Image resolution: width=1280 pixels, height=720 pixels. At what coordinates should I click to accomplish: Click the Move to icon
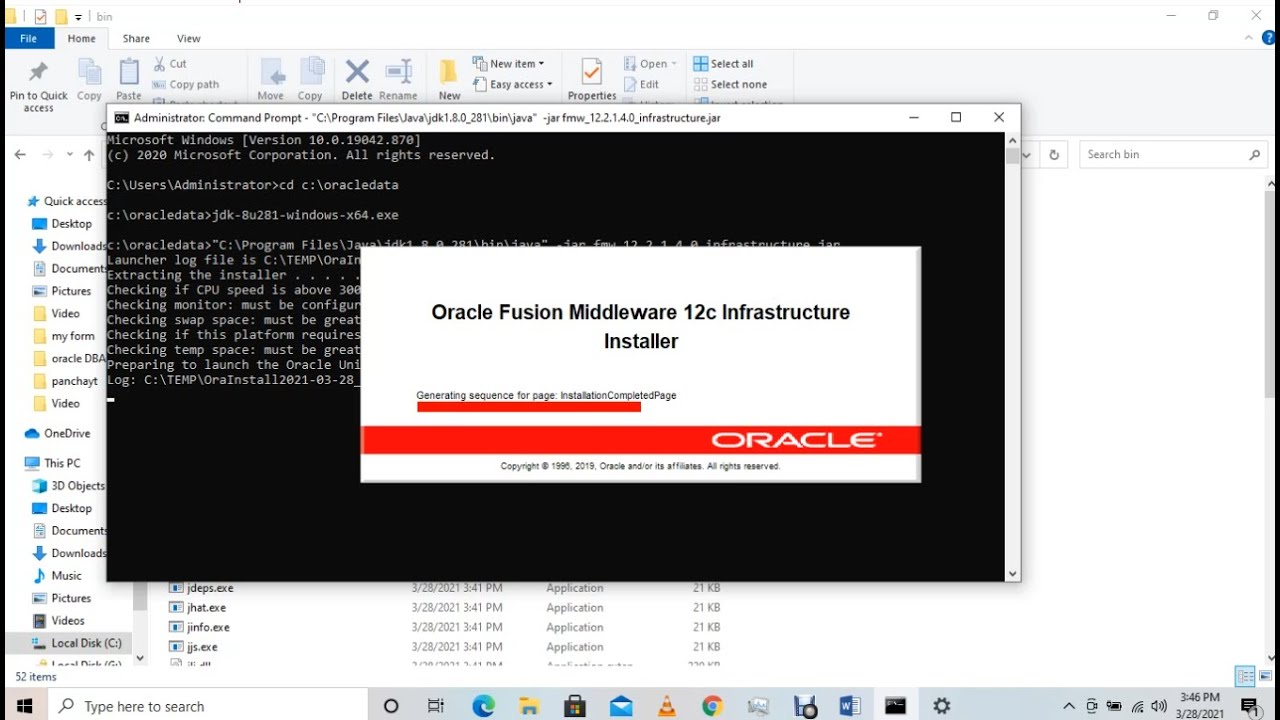pyautogui.click(x=271, y=72)
